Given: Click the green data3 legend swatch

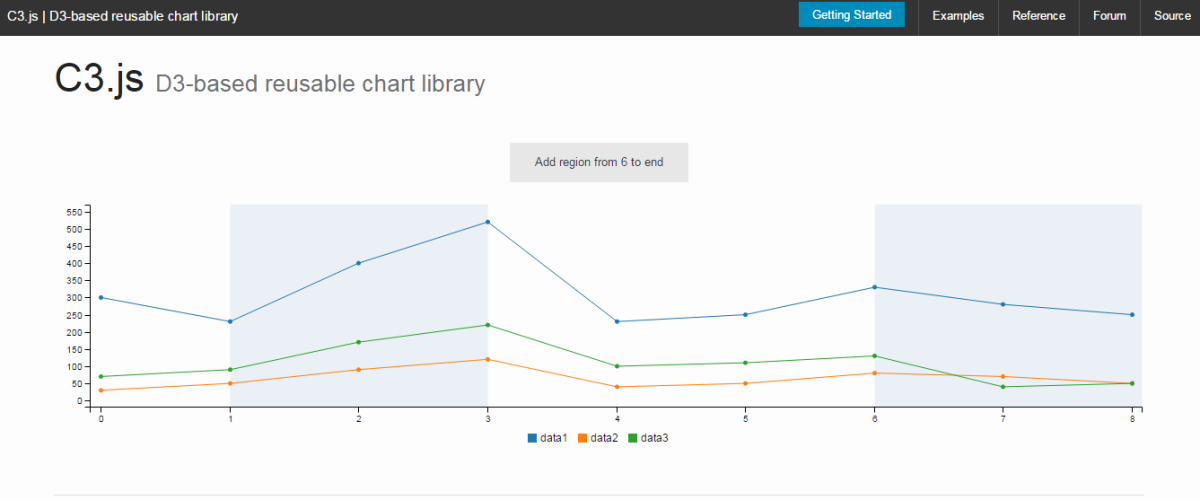Looking at the screenshot, I should (x=632, y=438).
